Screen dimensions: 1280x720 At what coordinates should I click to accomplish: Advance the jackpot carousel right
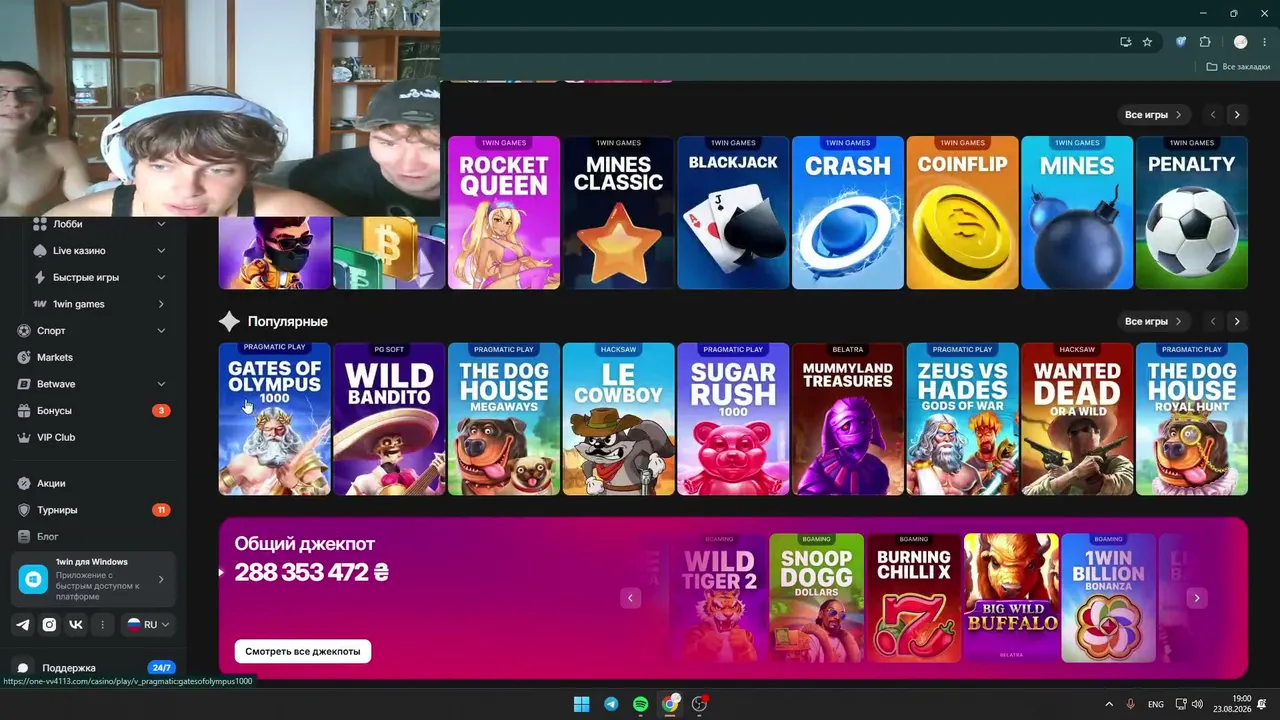tap(1197, 598)
